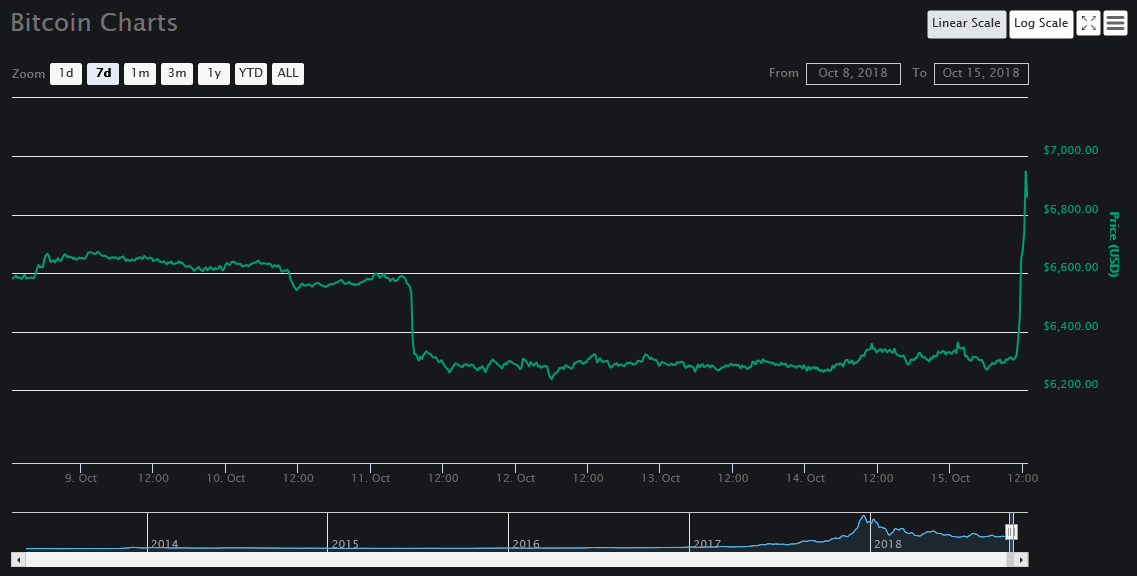The image size is (1137, 576).
Task: Click the 10. Oct date label
Action: tap(226, 478)
